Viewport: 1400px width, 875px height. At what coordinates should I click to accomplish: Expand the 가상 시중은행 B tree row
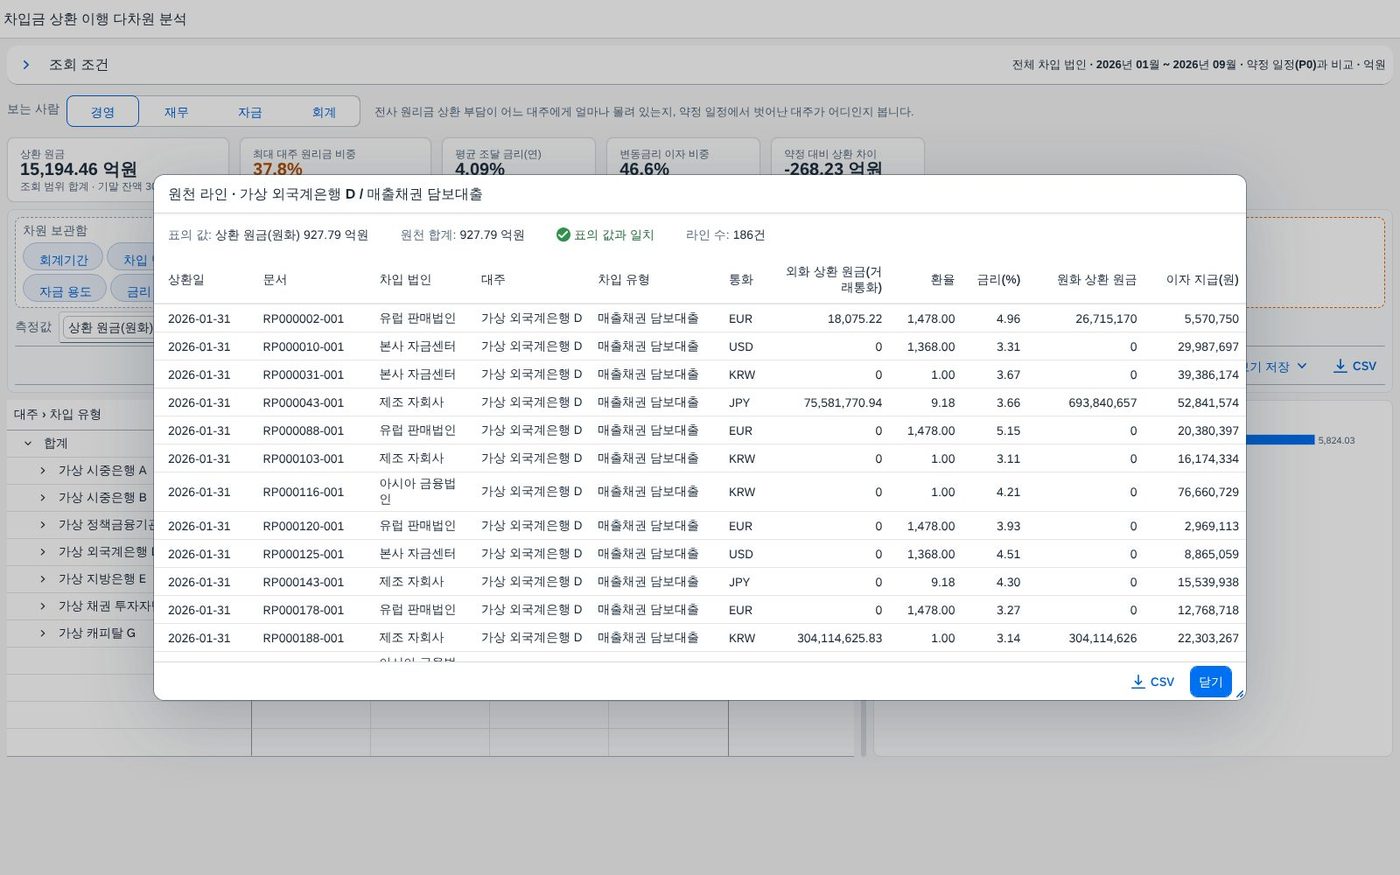point(43,497)
